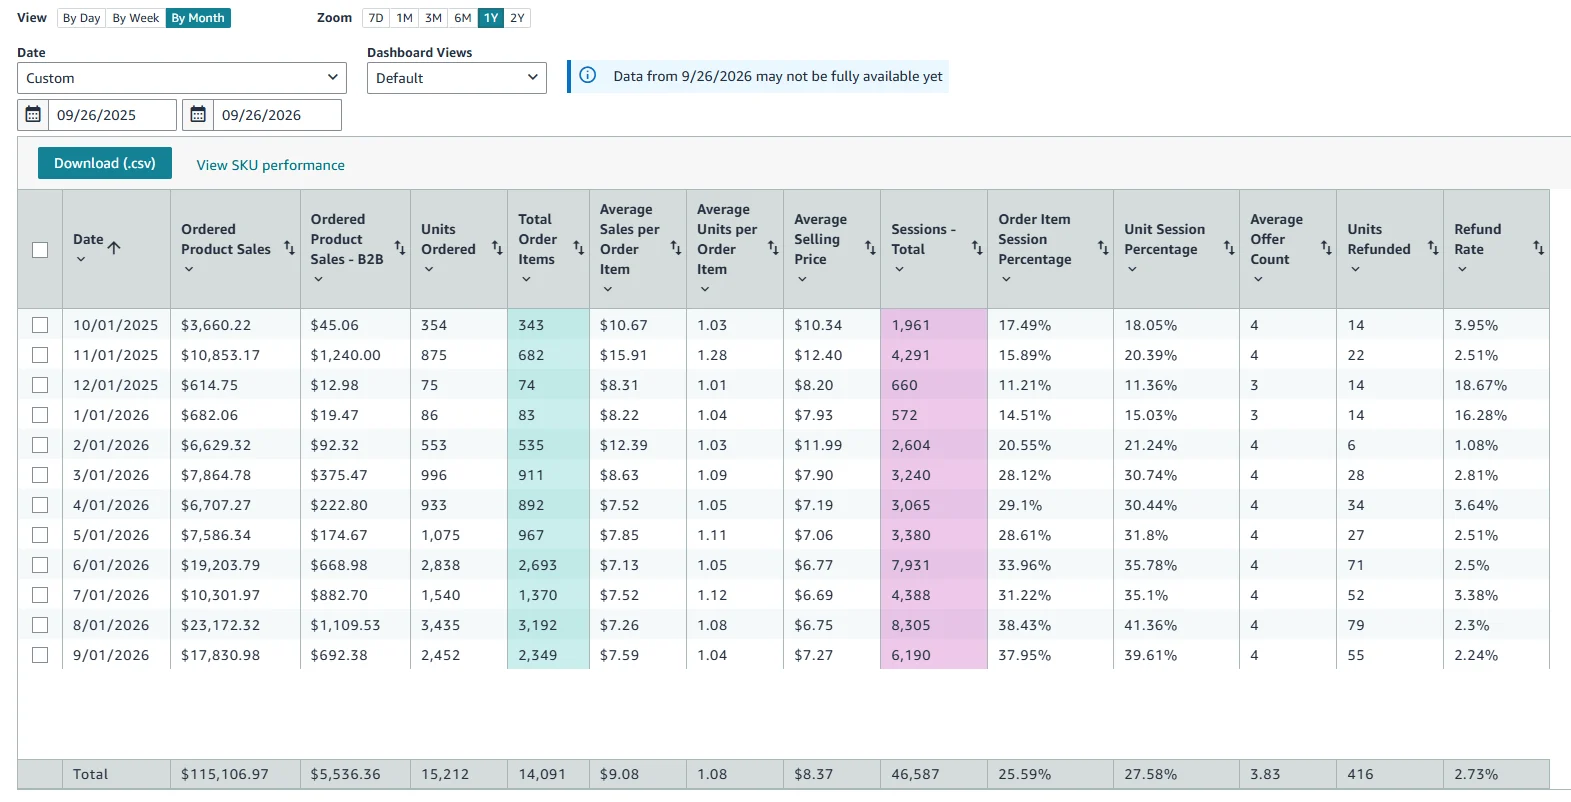Viewport: 1571px width, 802px height.
Task: Click the Total row $115,106.97 value
Action: [x=225, y=774]
